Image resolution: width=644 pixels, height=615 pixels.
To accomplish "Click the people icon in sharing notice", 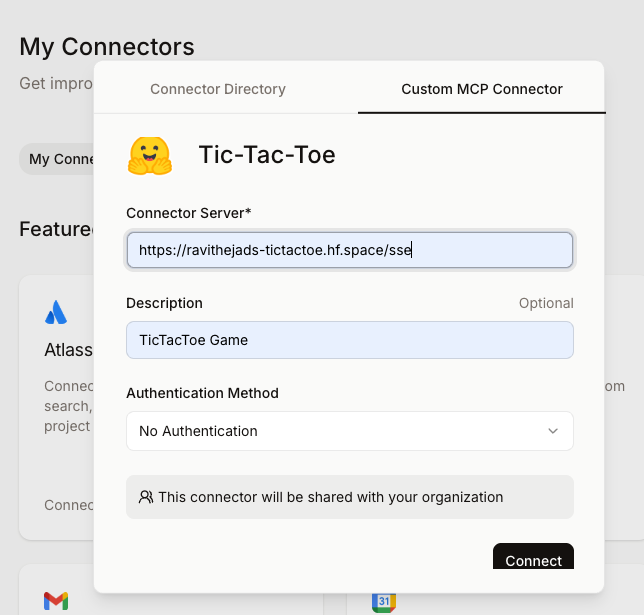I will tap(146, 497).
